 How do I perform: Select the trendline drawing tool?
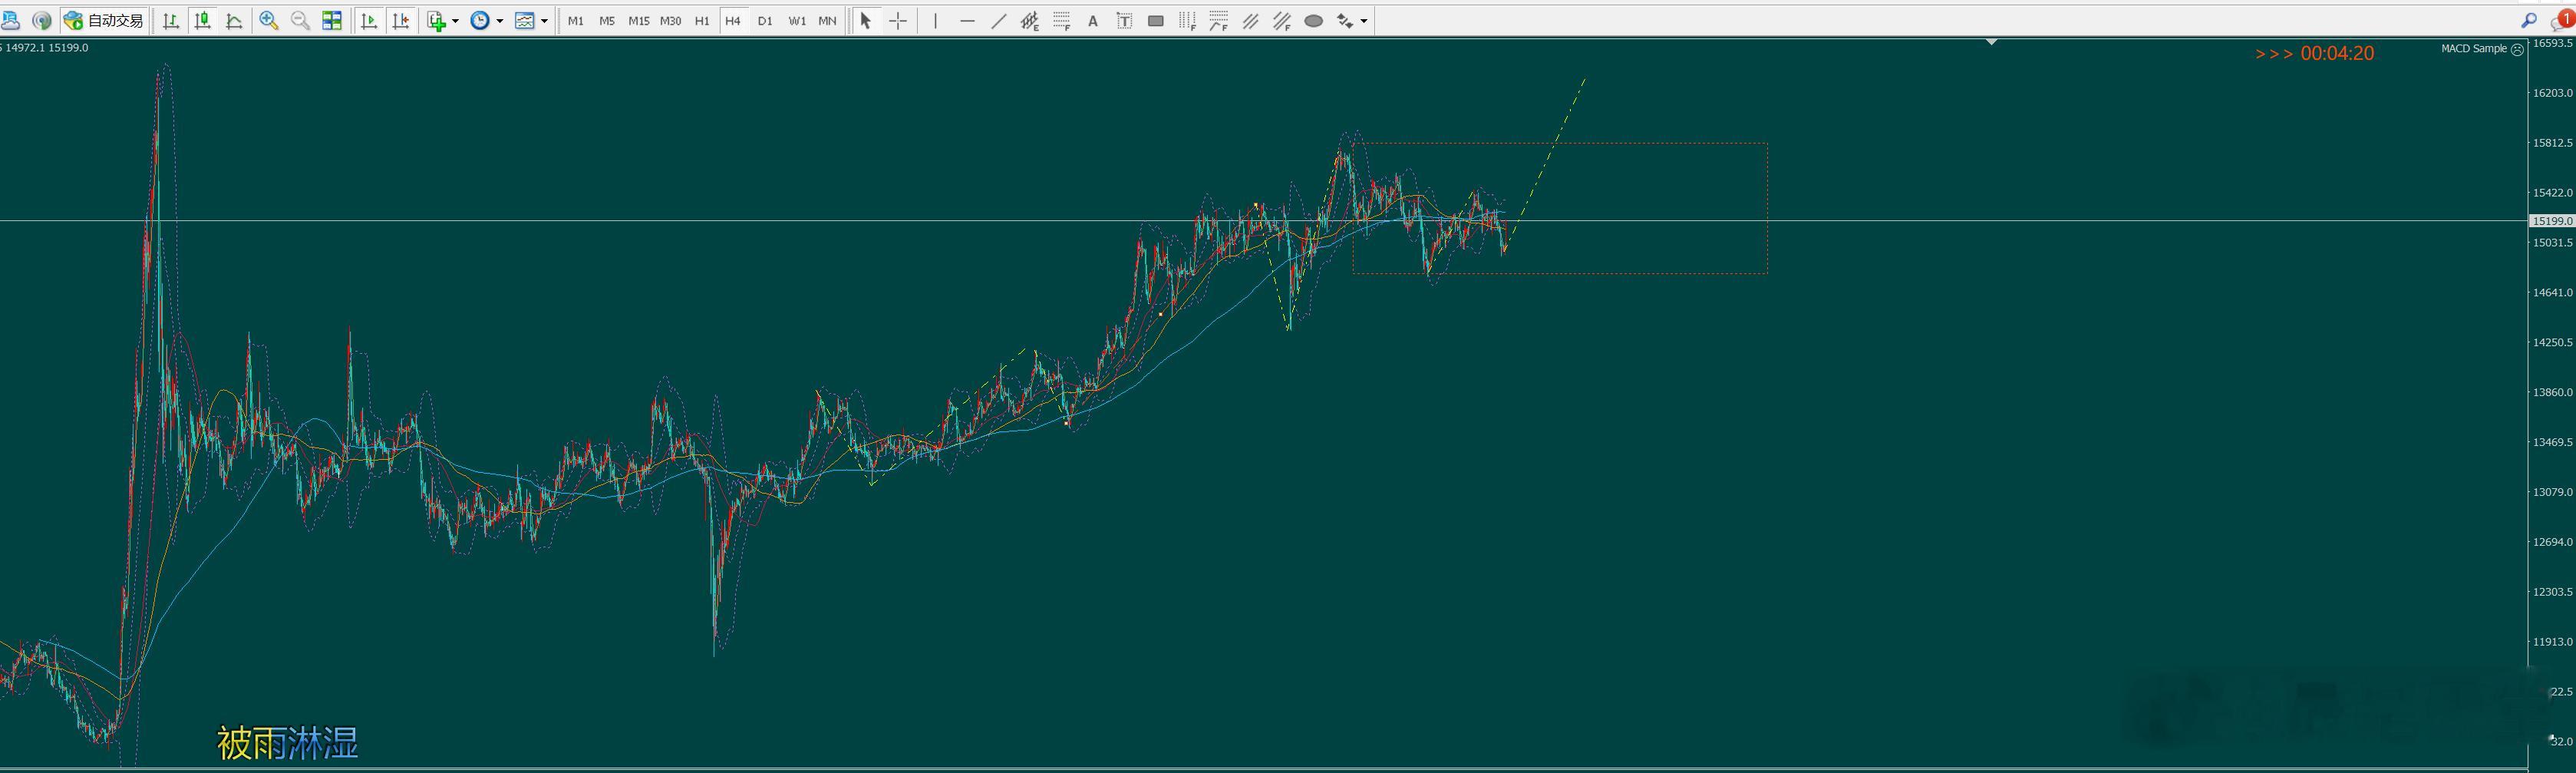[998, 20]
